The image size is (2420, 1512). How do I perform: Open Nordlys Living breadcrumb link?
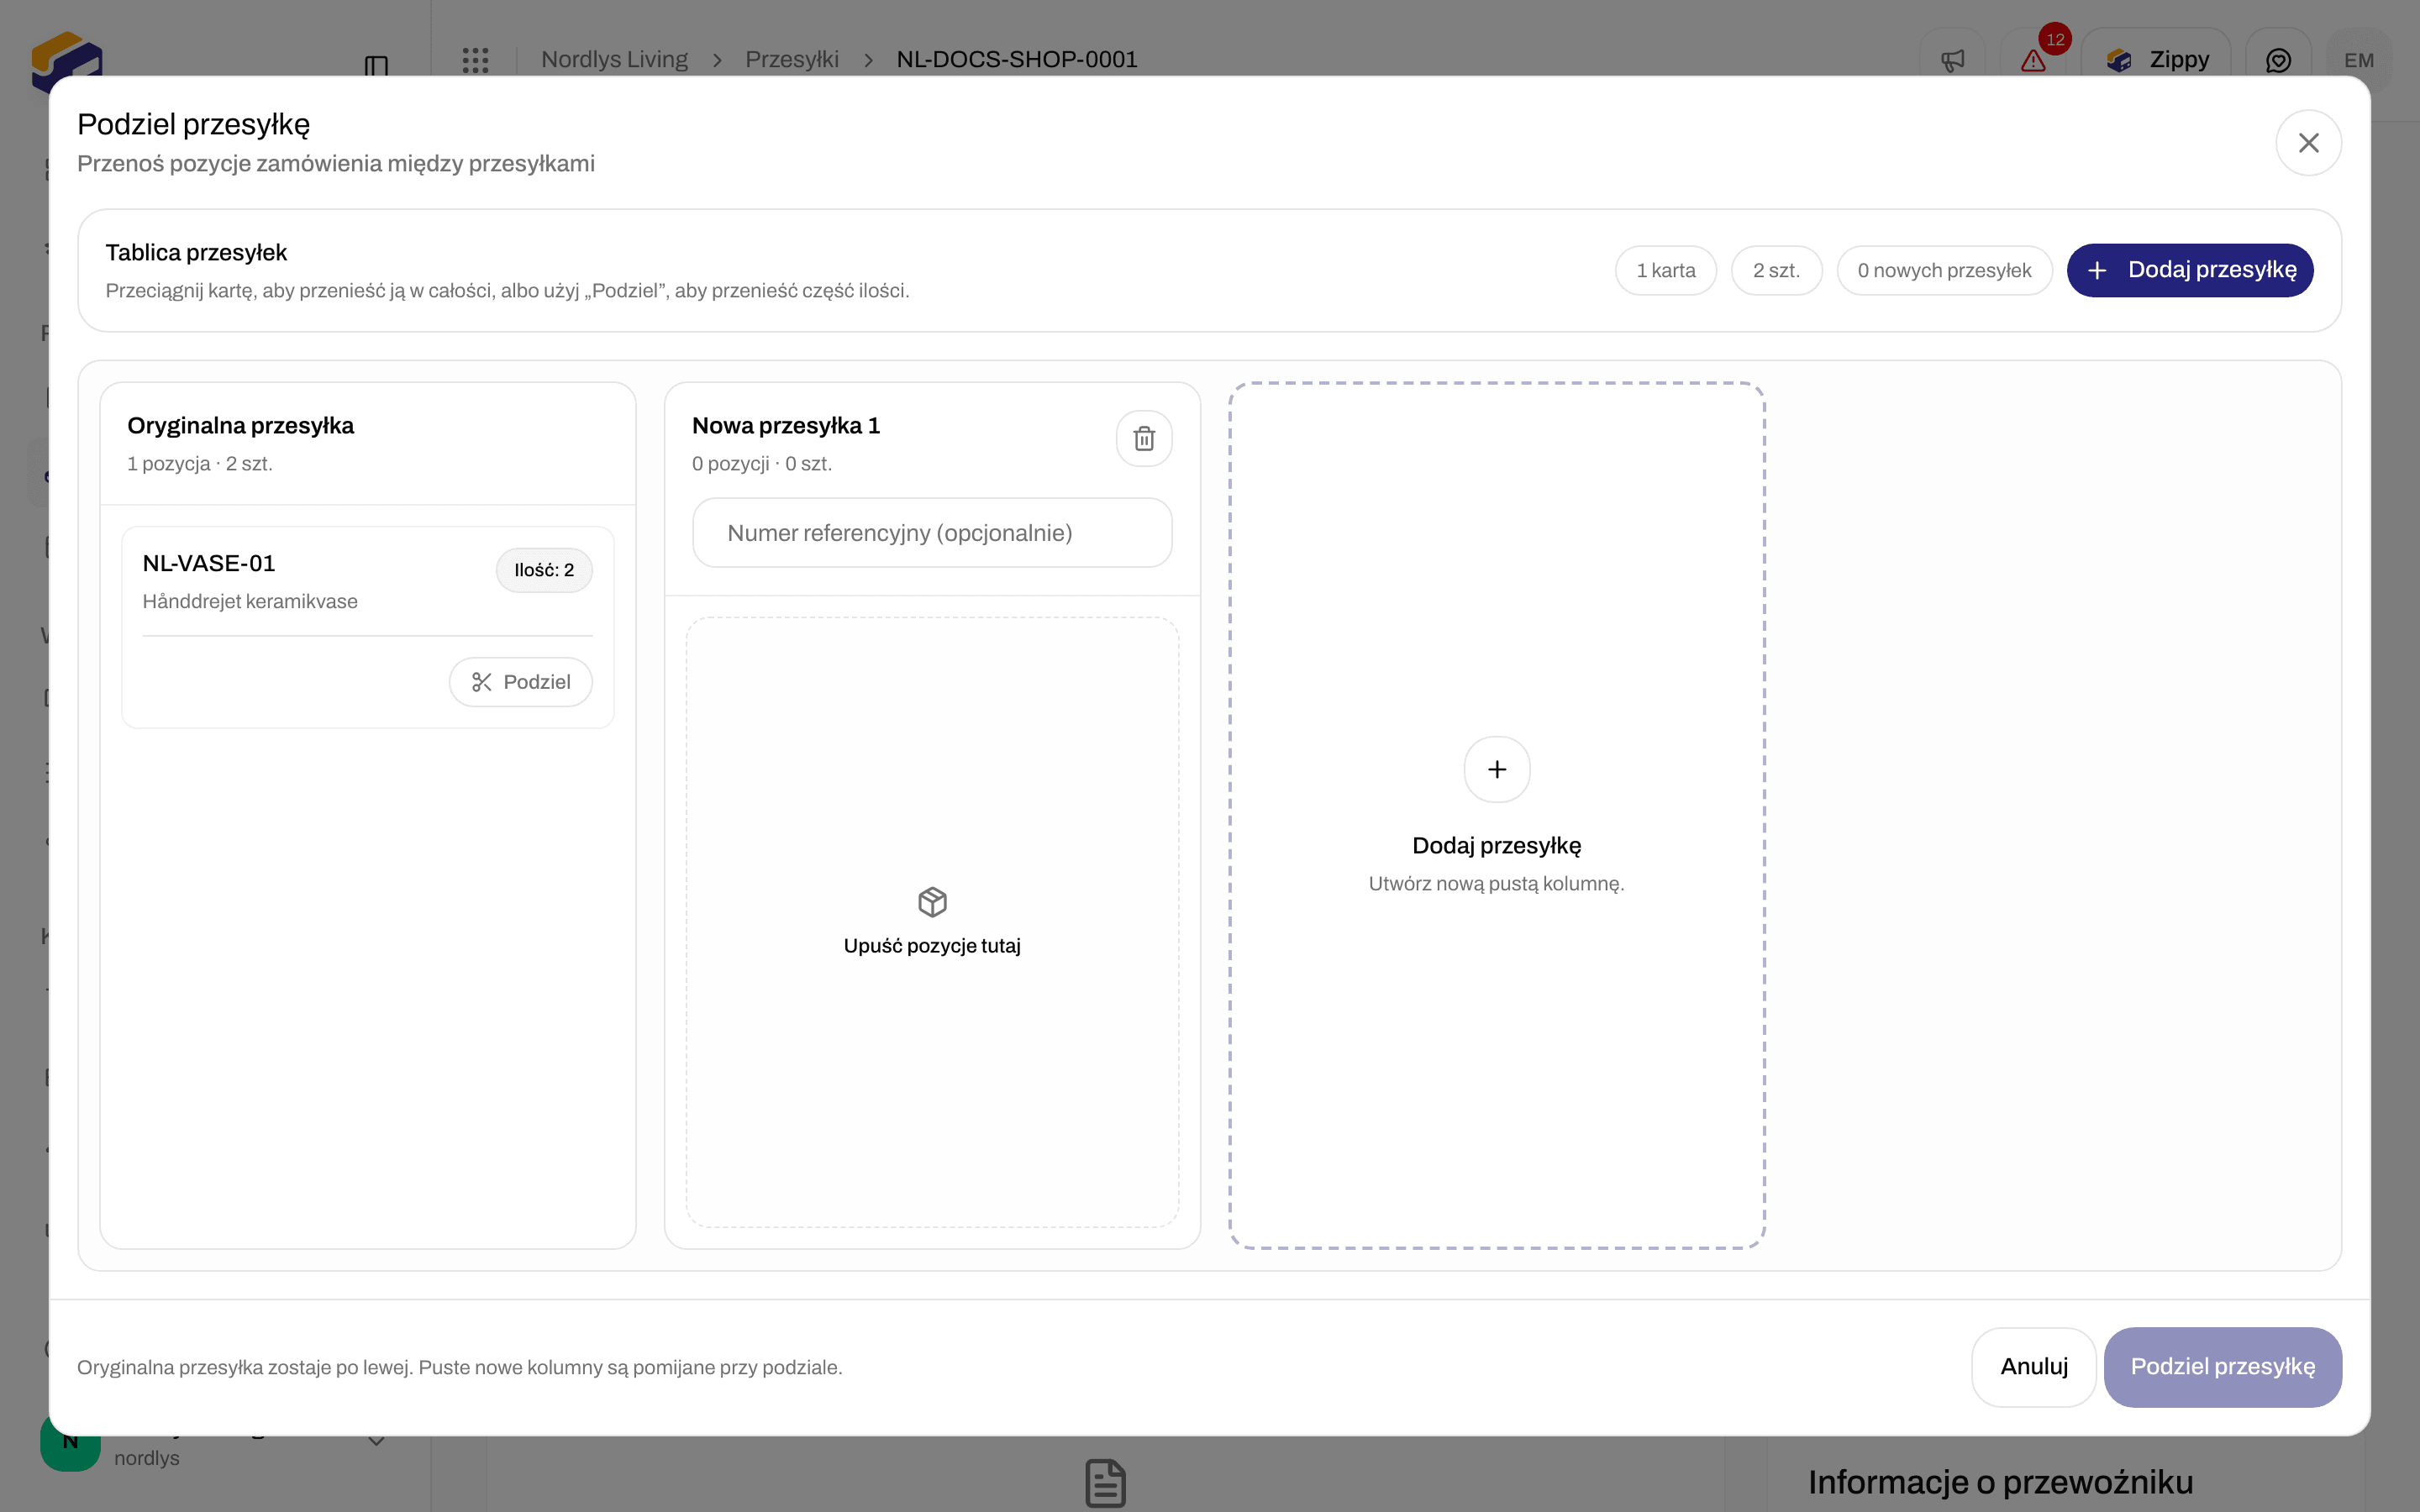click(x=614, y=59)
